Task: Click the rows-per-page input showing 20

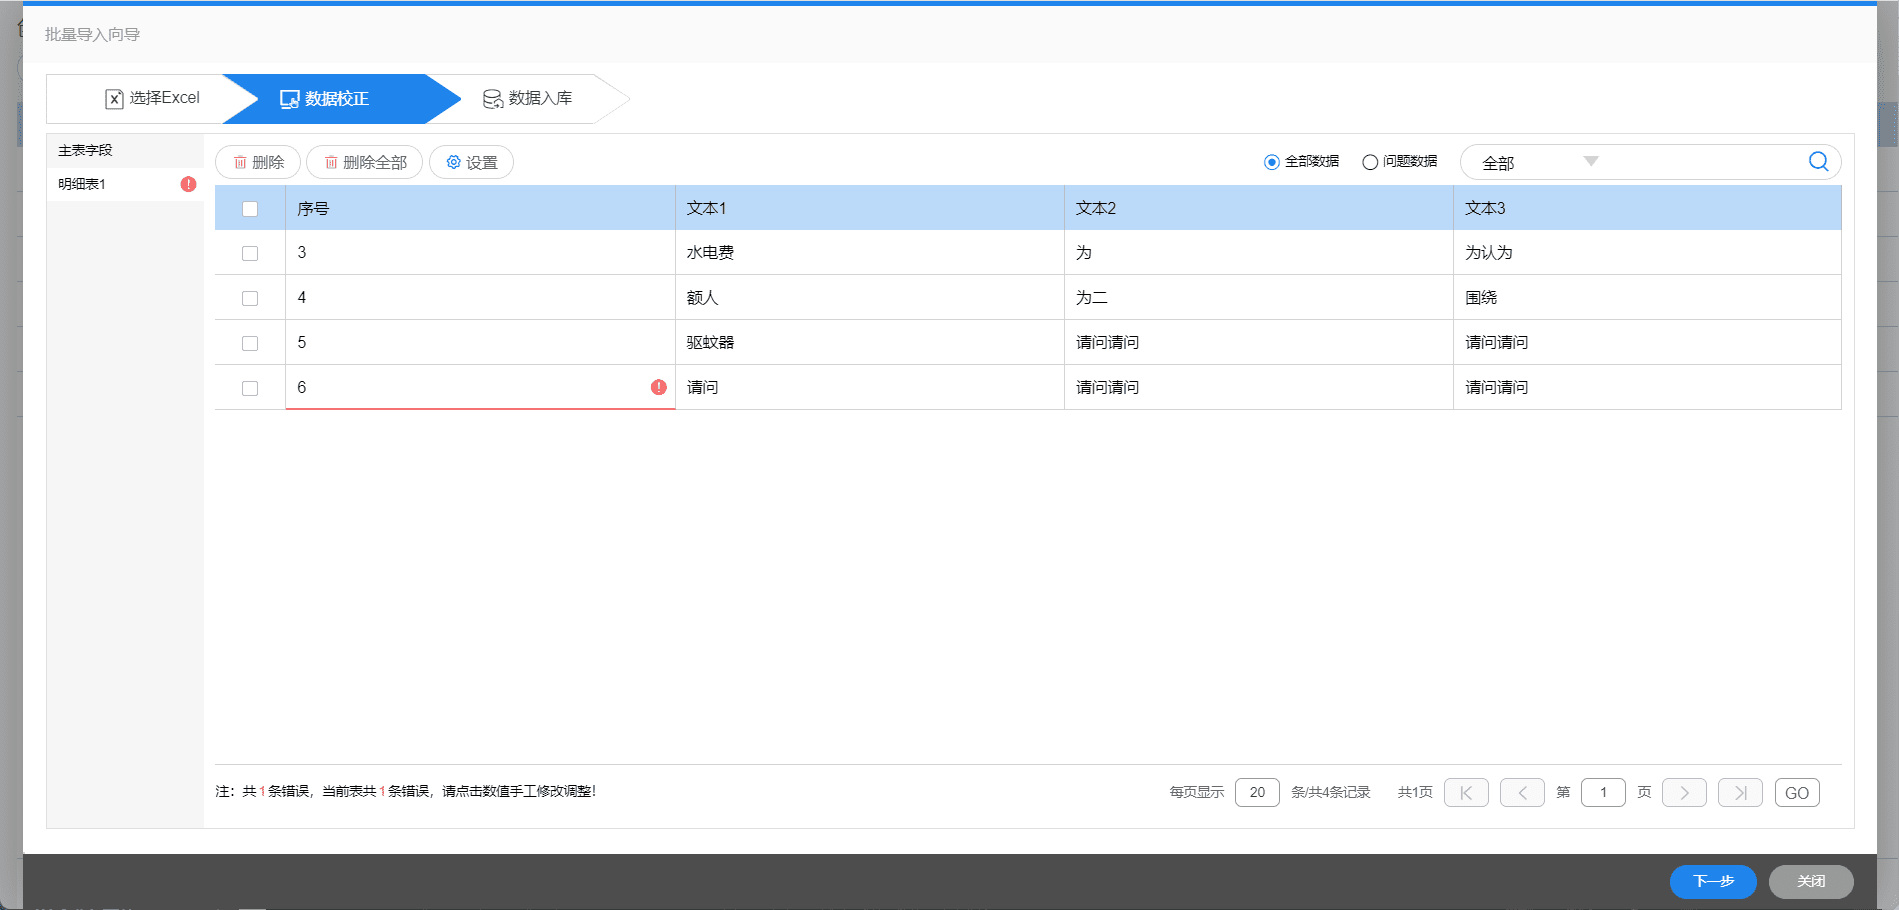Action: coord(1257,793)
